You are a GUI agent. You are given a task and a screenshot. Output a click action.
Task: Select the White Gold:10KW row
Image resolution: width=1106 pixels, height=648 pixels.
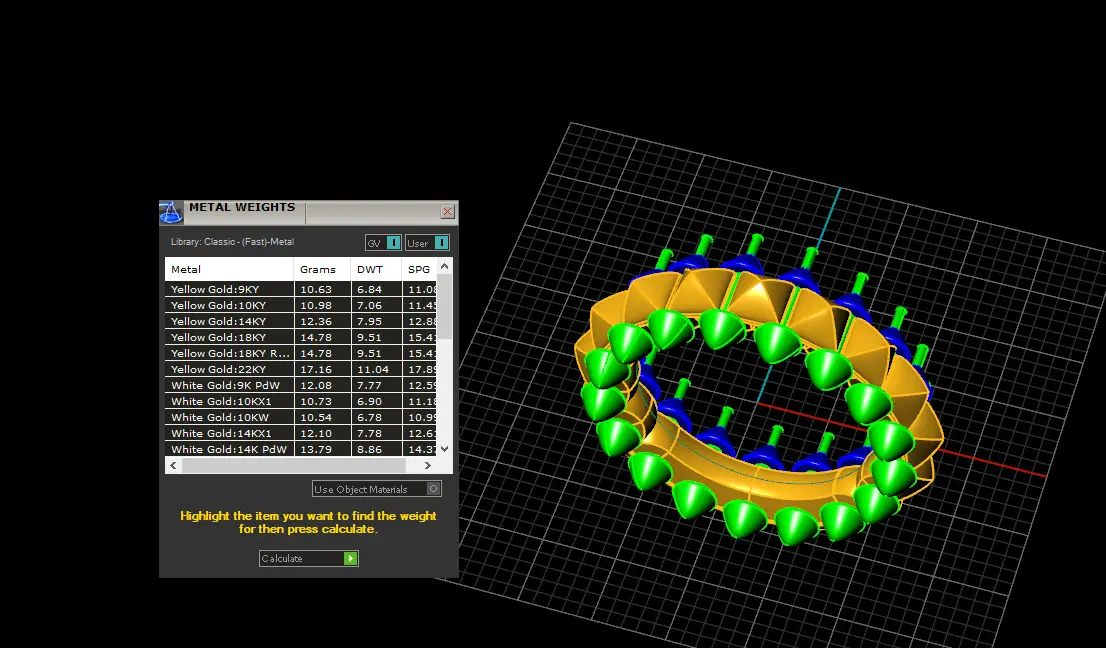tap(300, 417)
